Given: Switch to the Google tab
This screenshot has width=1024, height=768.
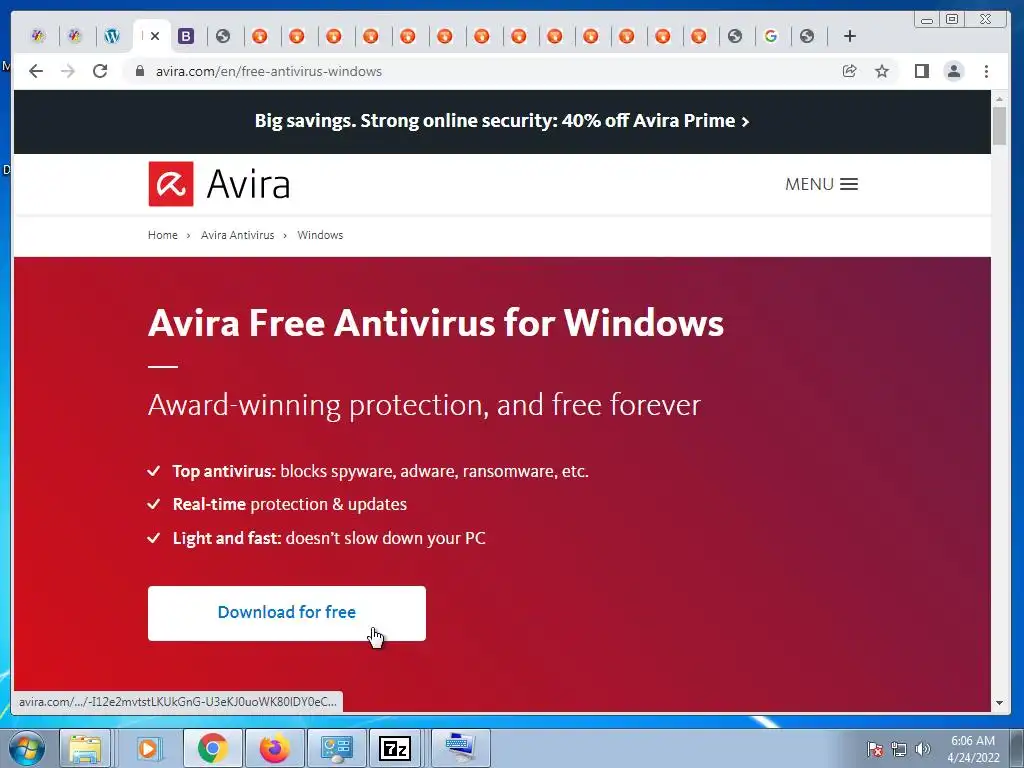Looking at the screenshot, I should pyautogui.click(x=771, y=36).
